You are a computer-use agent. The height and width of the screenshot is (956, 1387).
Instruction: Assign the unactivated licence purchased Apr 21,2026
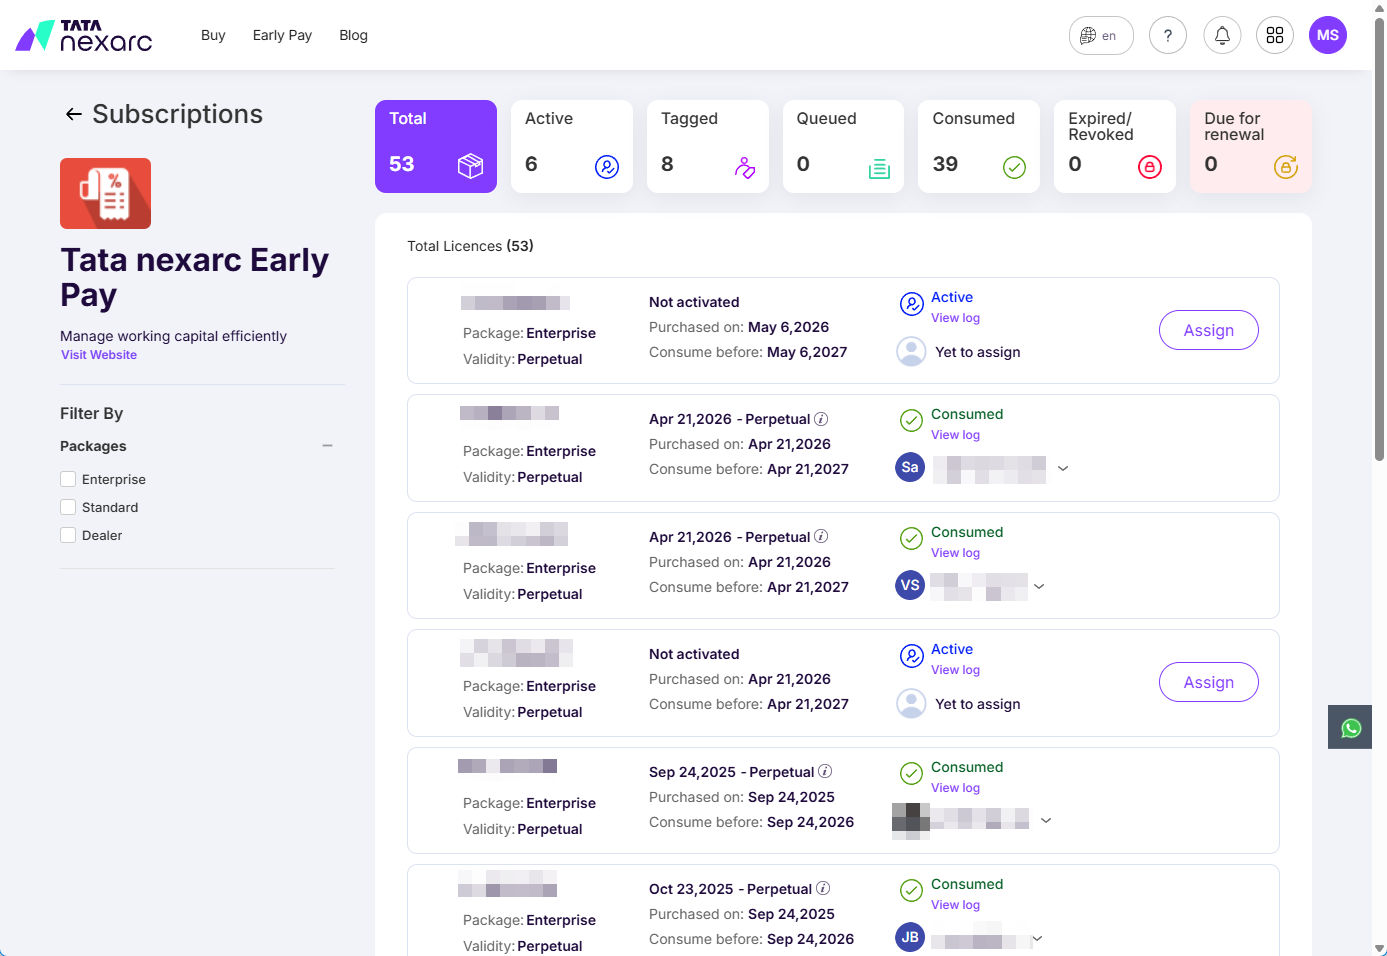(1209, 682)
